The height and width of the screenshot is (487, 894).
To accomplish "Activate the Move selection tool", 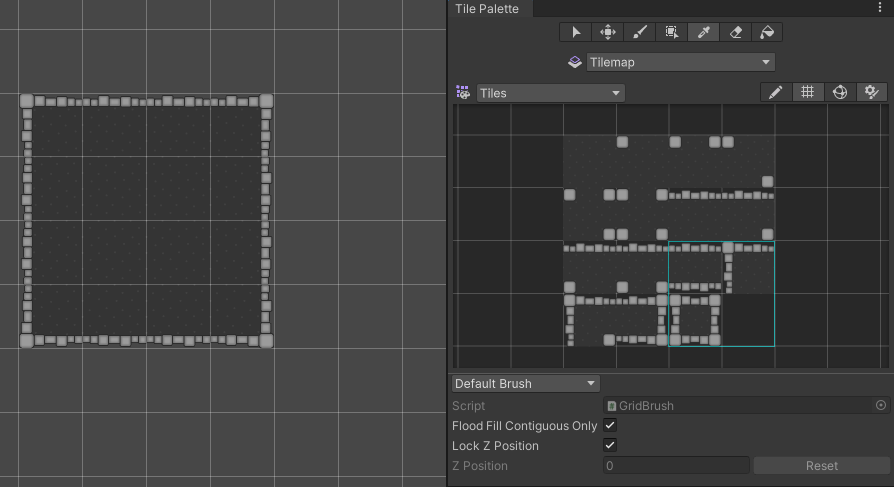I will (607, 32).
